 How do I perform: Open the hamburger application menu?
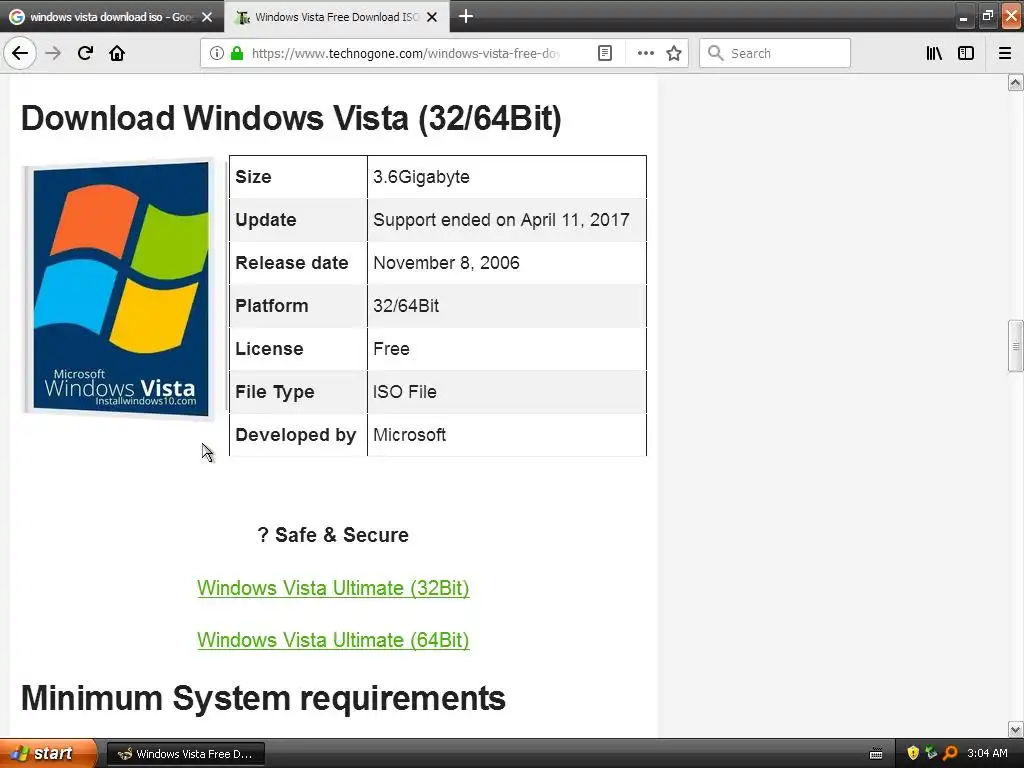tap(1005, 53)
